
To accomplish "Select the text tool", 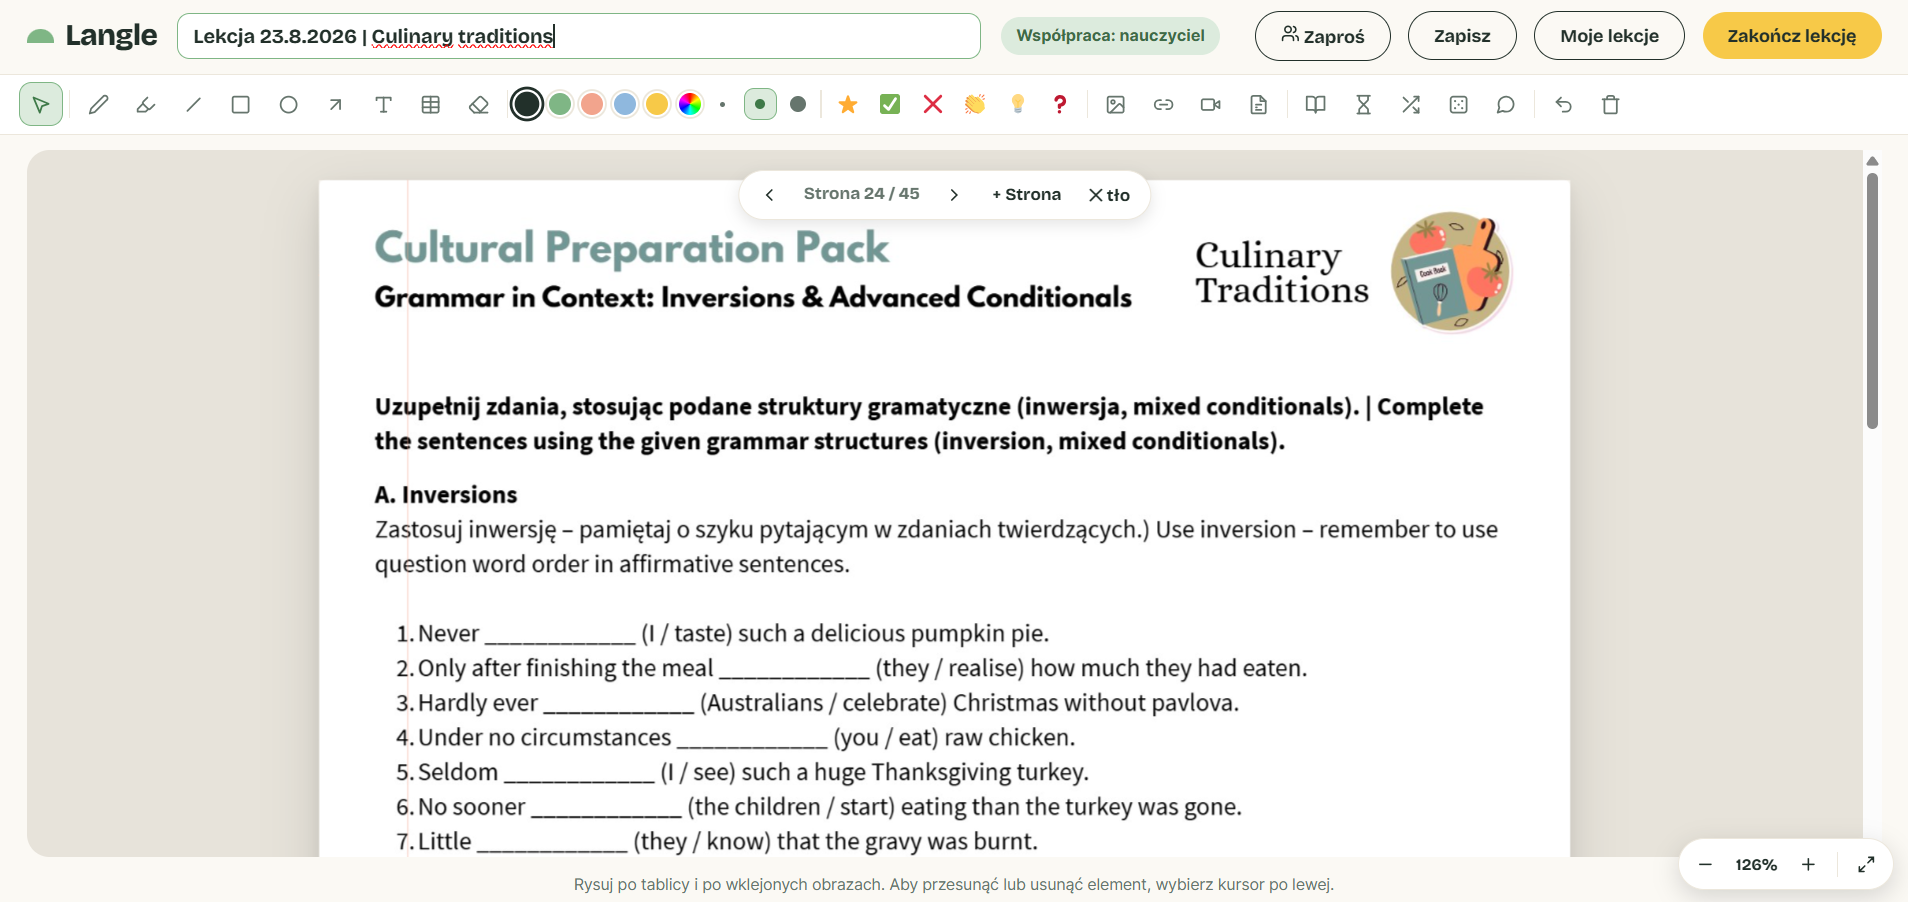I will click(x=383, y=104).
